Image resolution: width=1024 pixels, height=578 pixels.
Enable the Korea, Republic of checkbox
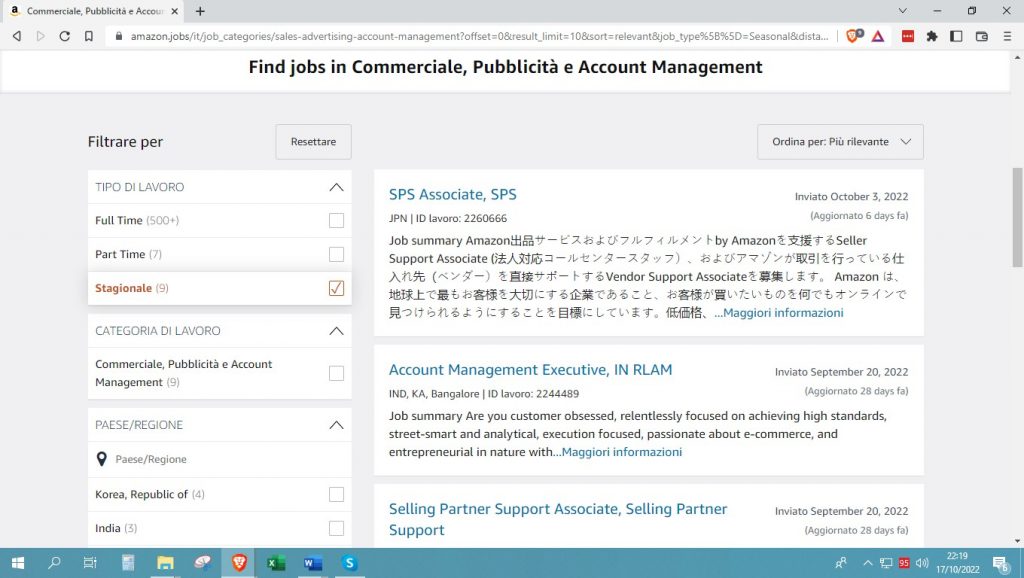pyautogui.click(x=336, y=494)
